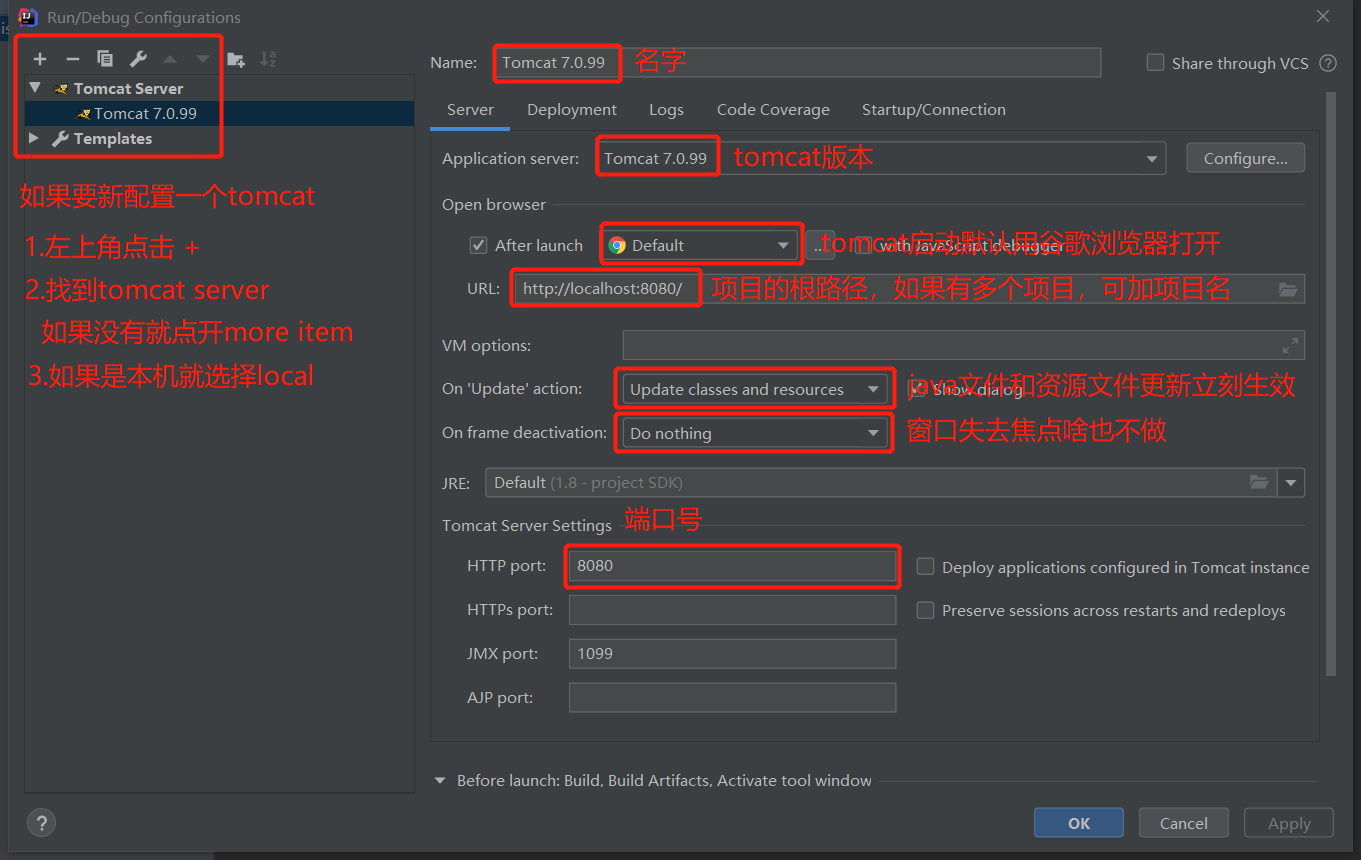Screen dimensions: 1361x860
Task: Close the Run/Debug Configurations dialog
Action: (1323, 17)
